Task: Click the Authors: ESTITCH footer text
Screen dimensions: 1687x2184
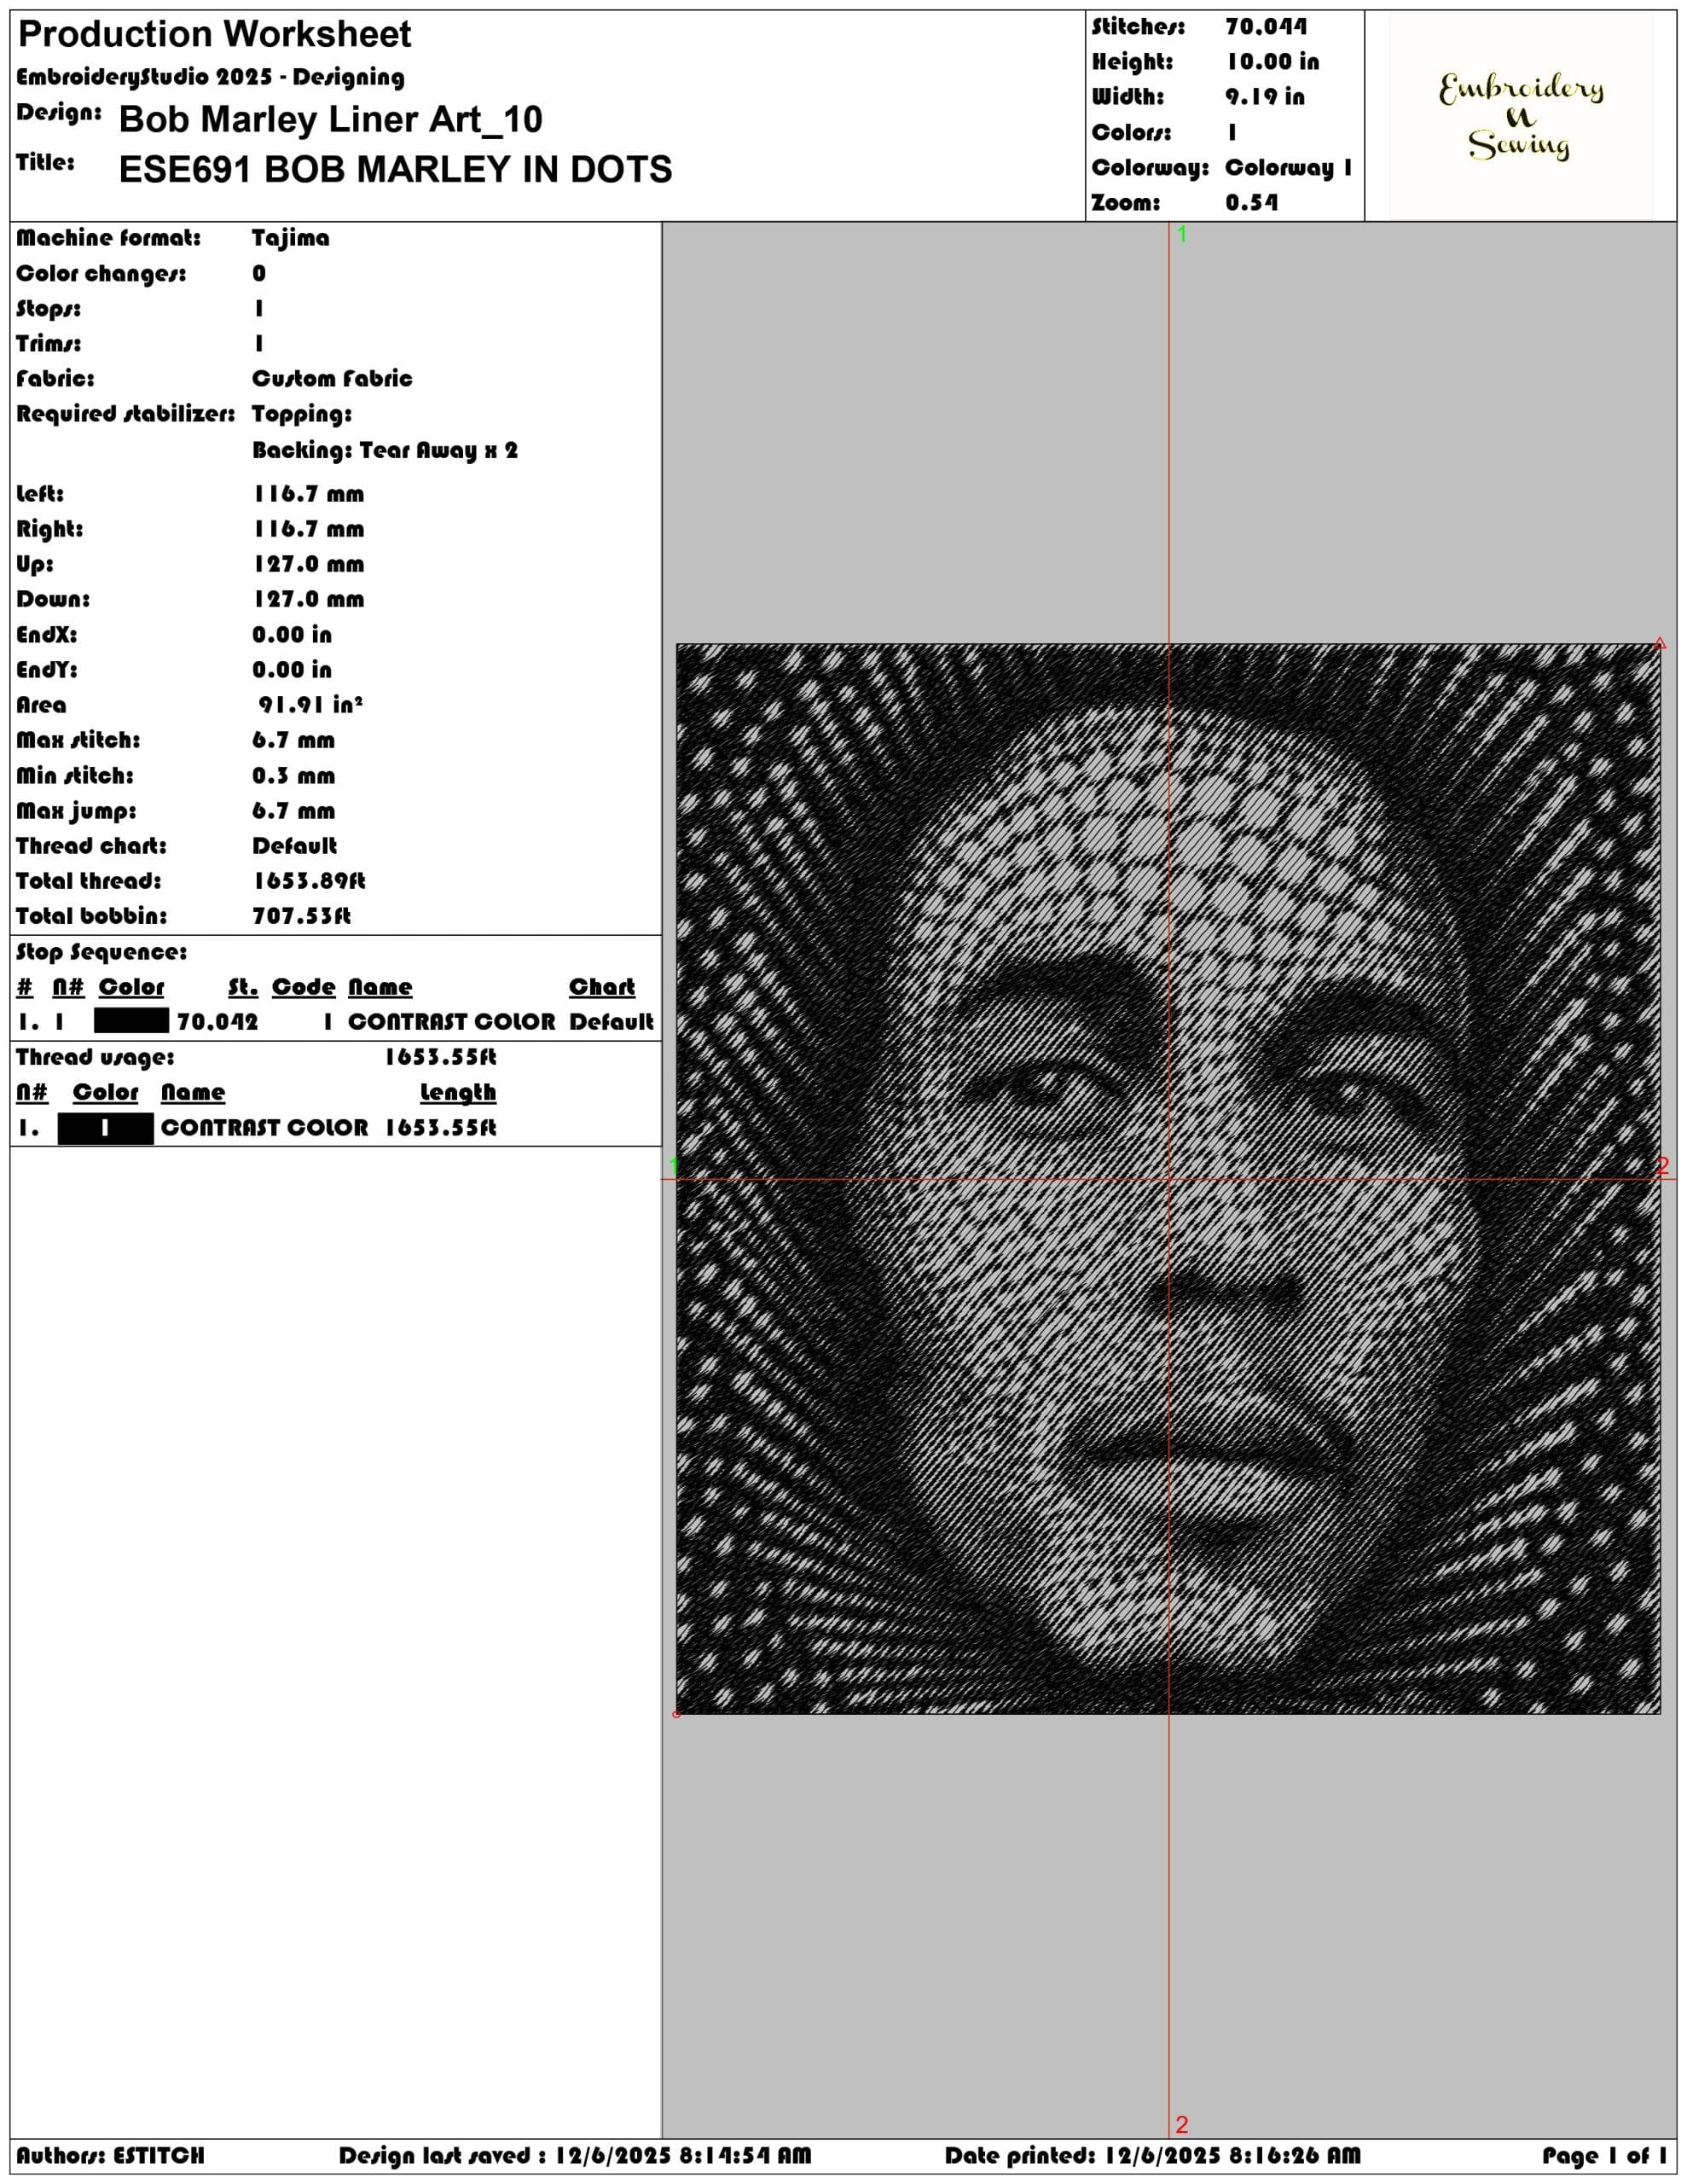Action: 110,2156
